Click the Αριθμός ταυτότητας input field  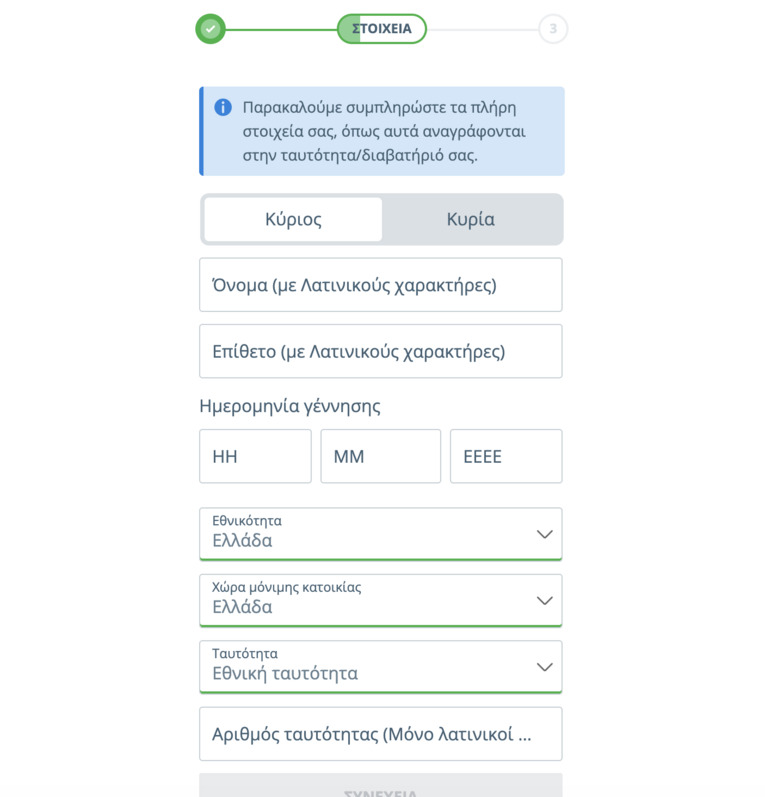(x=381, y=733)
